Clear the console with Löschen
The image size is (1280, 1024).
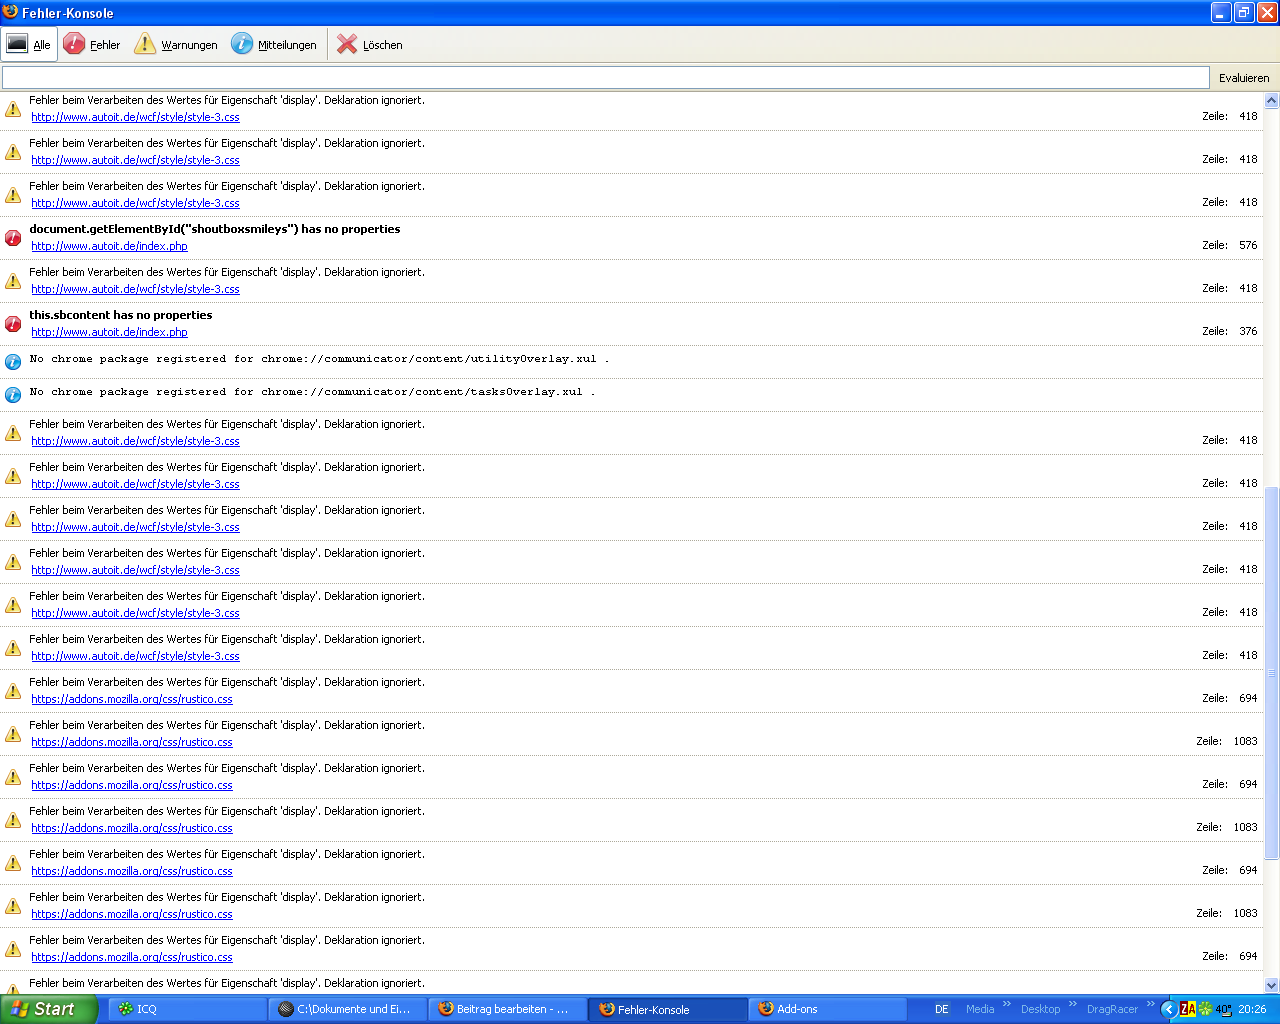[370, 45]
